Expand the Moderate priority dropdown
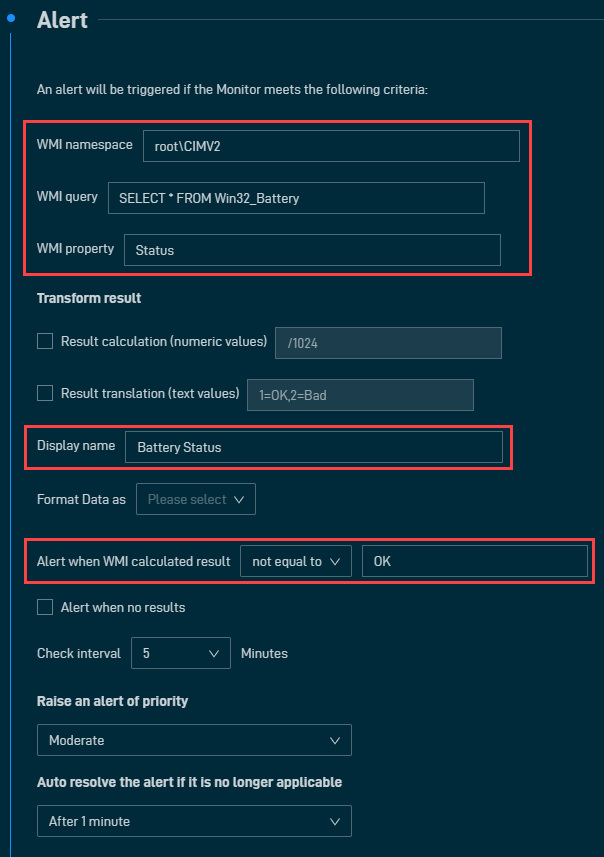The image size is (604, 857). (194, 740)
